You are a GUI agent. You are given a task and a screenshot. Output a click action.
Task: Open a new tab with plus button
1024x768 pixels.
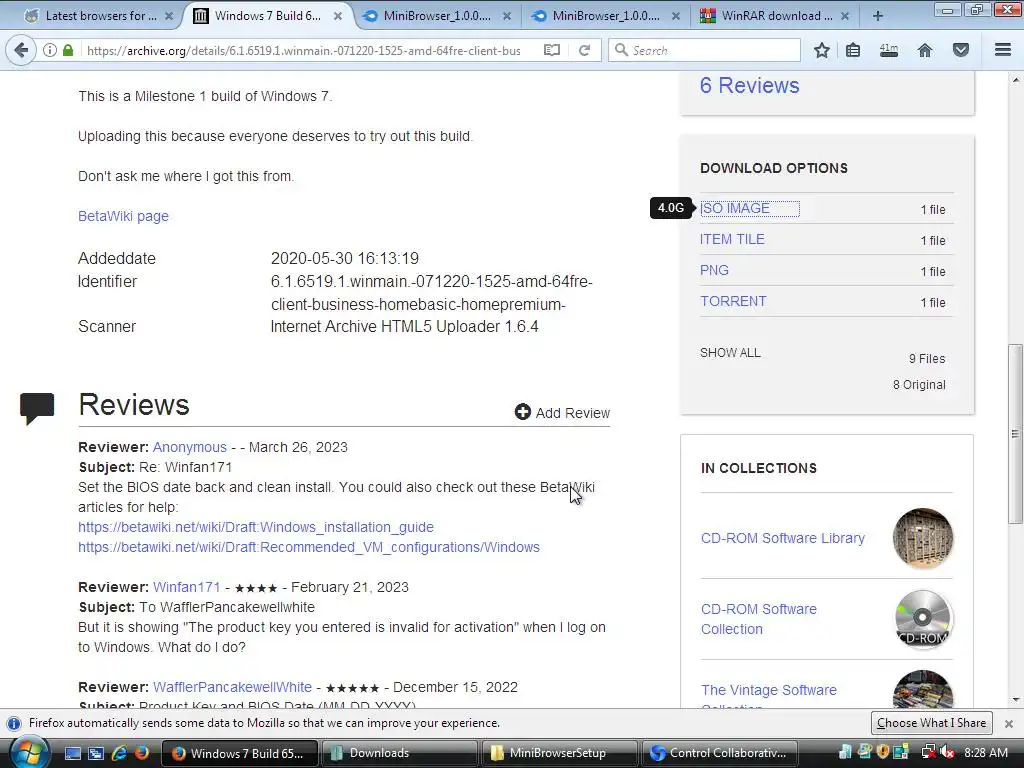(x=878, y=16)
